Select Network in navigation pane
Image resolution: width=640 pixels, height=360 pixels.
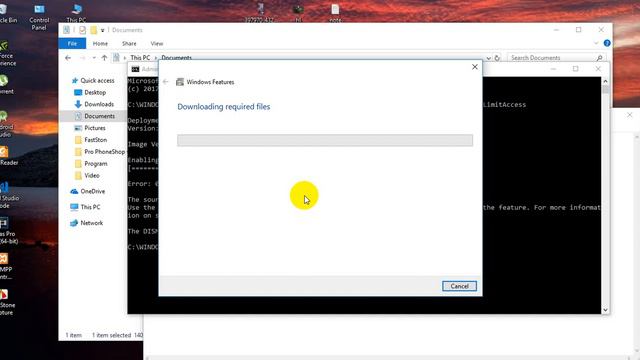[91, 223]
